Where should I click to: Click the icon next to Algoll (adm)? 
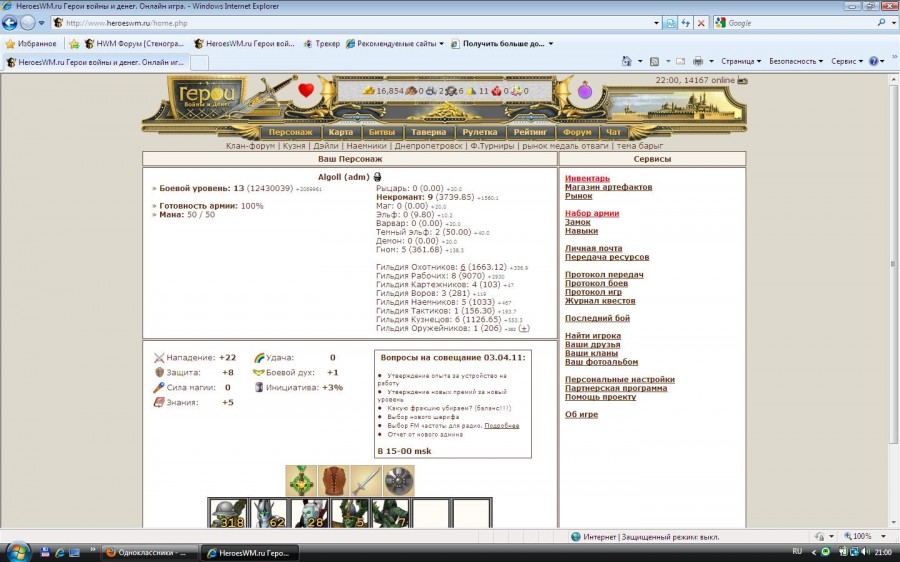377,177
